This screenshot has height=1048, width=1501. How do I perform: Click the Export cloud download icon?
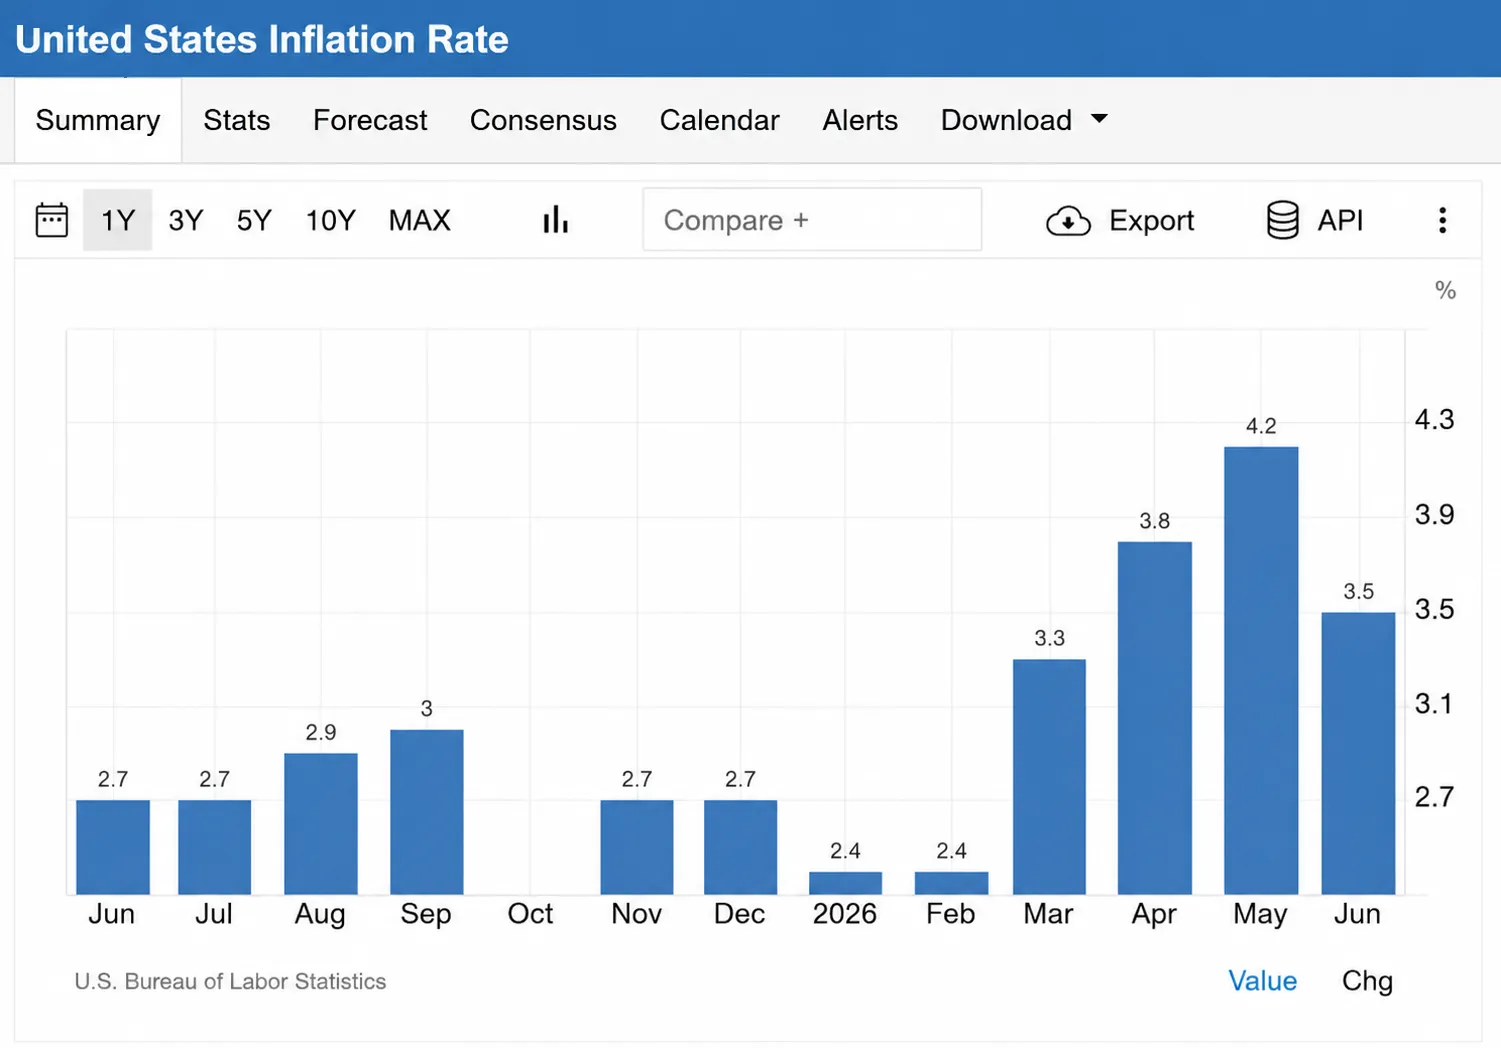tap(1068, 221)
